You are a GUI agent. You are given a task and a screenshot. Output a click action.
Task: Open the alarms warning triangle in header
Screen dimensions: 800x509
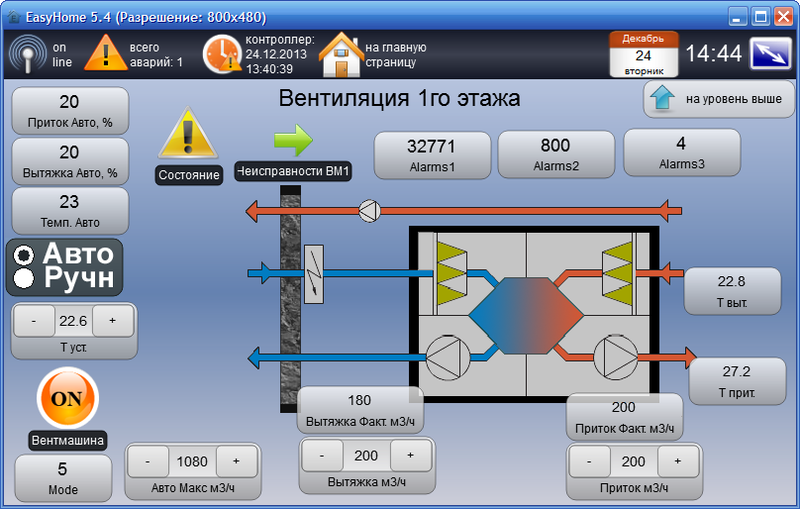(104, 54)
